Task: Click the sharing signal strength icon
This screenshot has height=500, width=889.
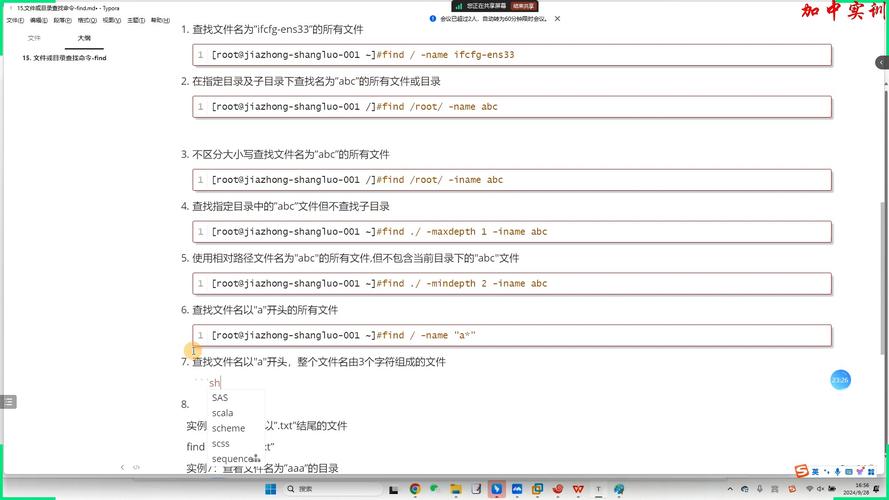Action: (459, 6)
